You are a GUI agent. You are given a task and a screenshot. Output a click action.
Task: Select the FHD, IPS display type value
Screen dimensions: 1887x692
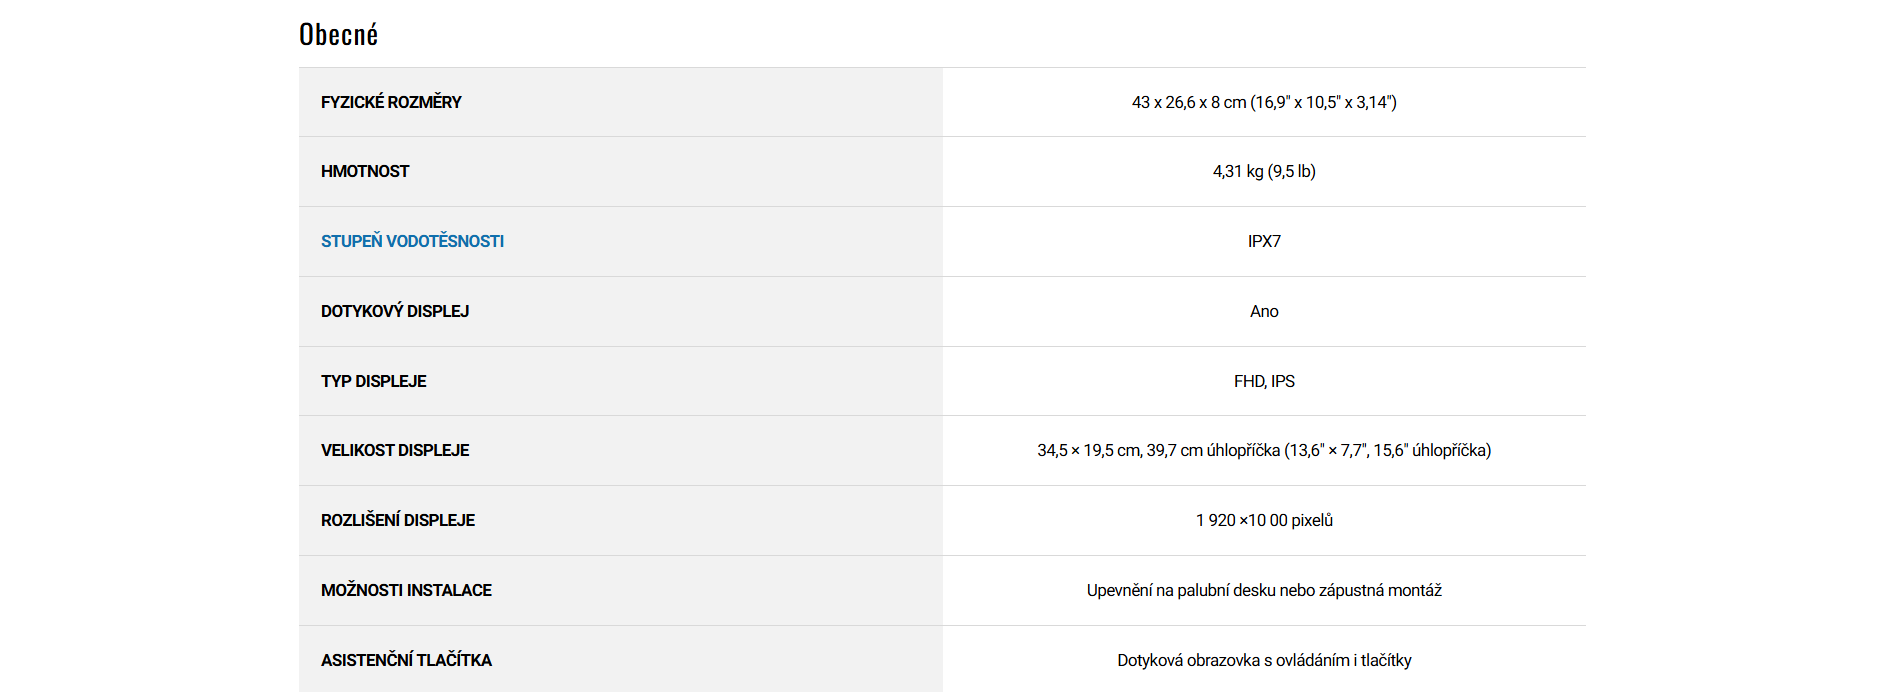point(1264,381)
